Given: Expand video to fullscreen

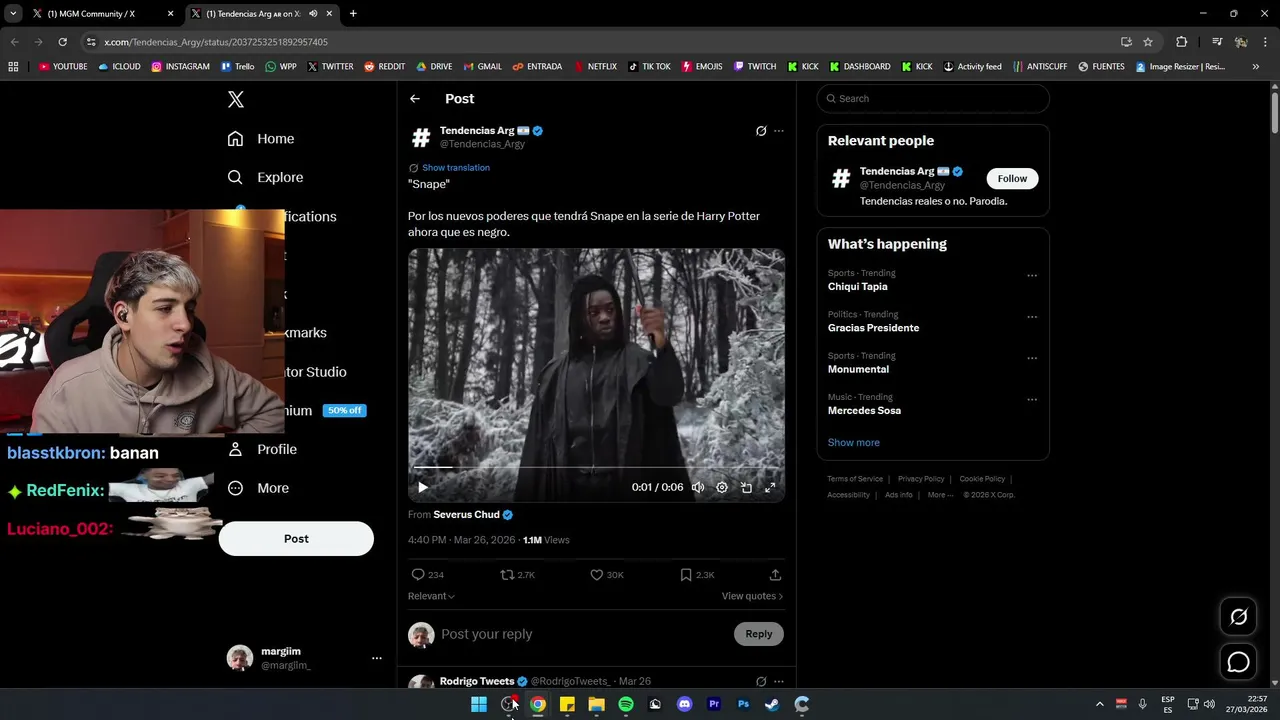Looking at the screenshot, I should [770, 488].
